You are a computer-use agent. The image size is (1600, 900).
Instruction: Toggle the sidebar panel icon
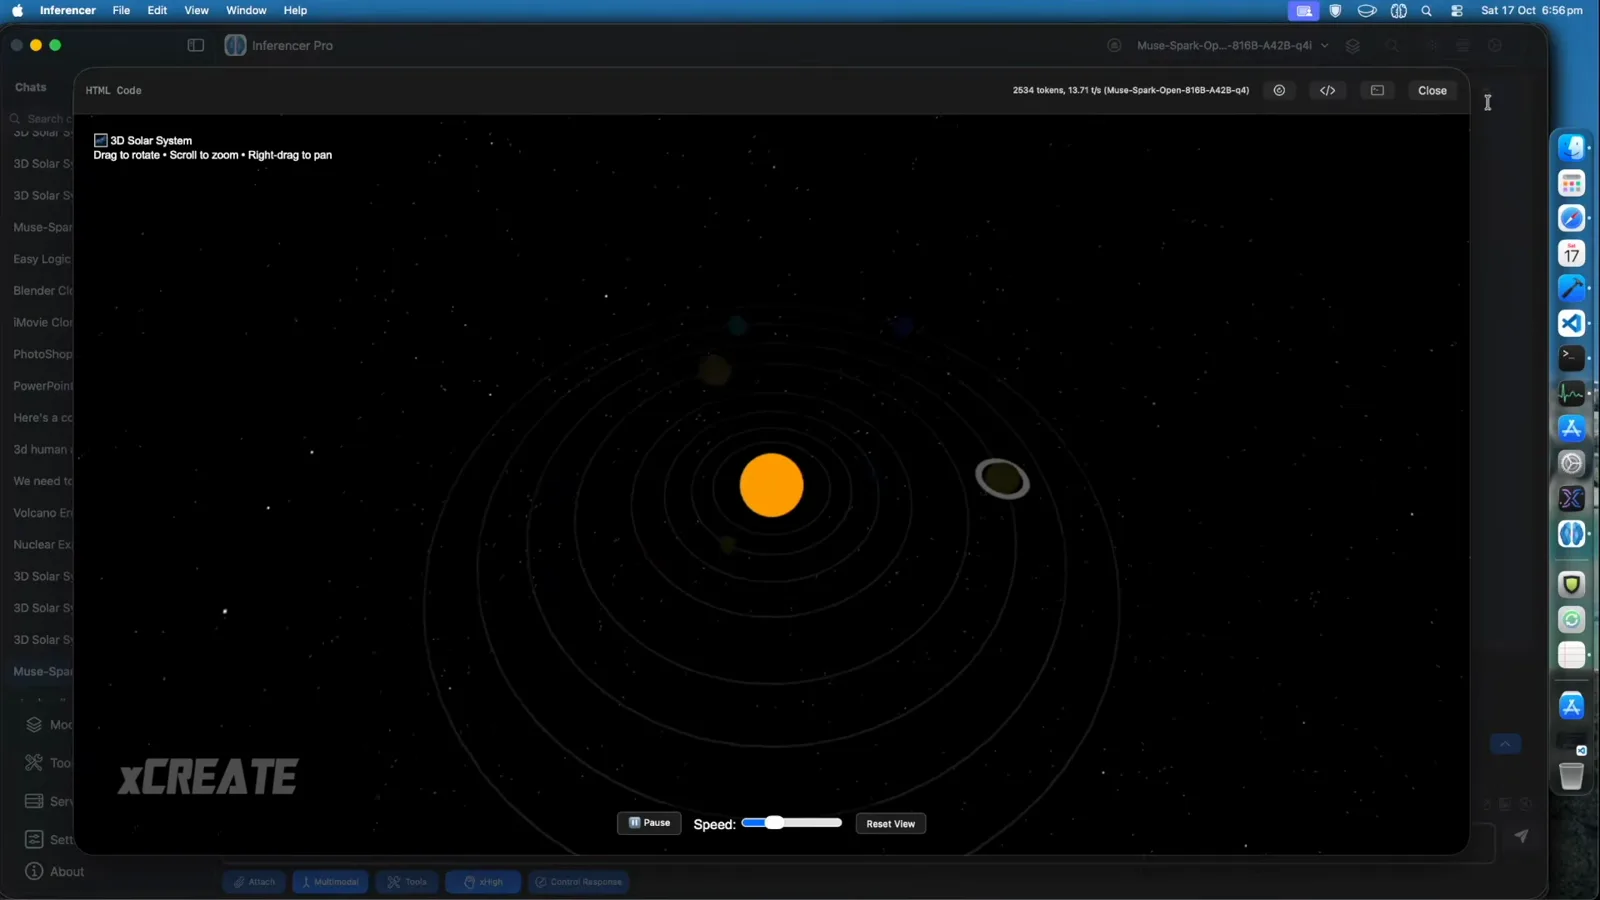click(196, 45)
